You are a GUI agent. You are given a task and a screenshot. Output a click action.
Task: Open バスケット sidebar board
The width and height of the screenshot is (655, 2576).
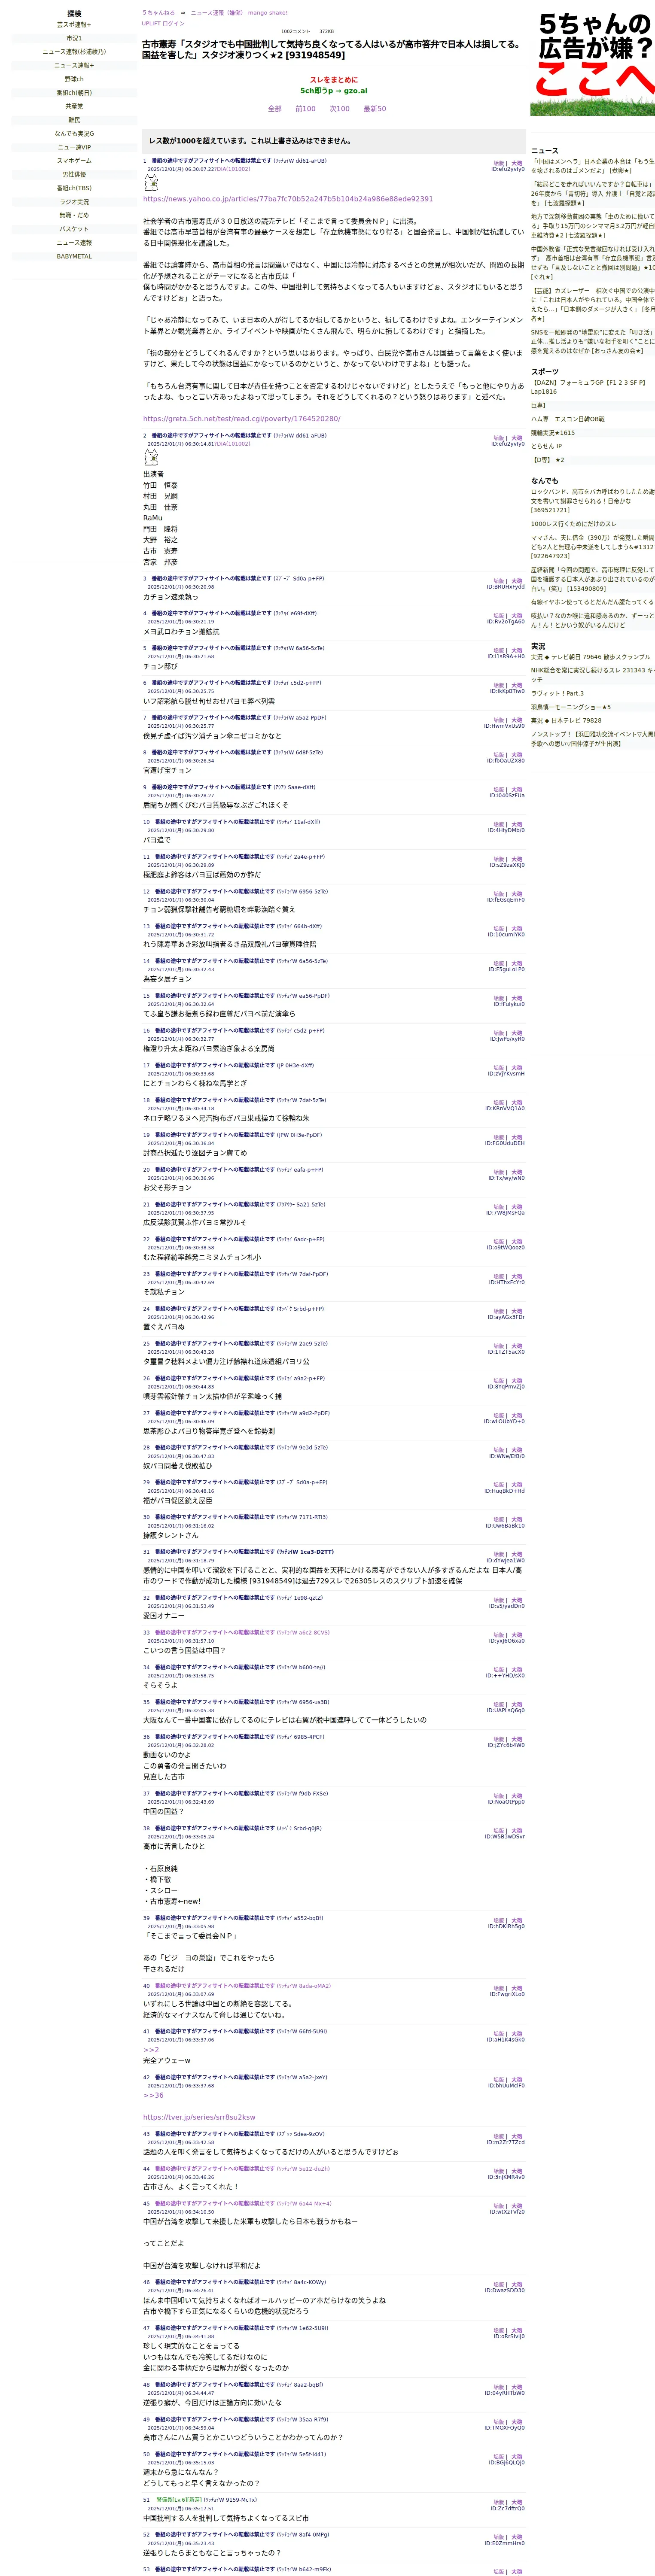coord(74,229)
